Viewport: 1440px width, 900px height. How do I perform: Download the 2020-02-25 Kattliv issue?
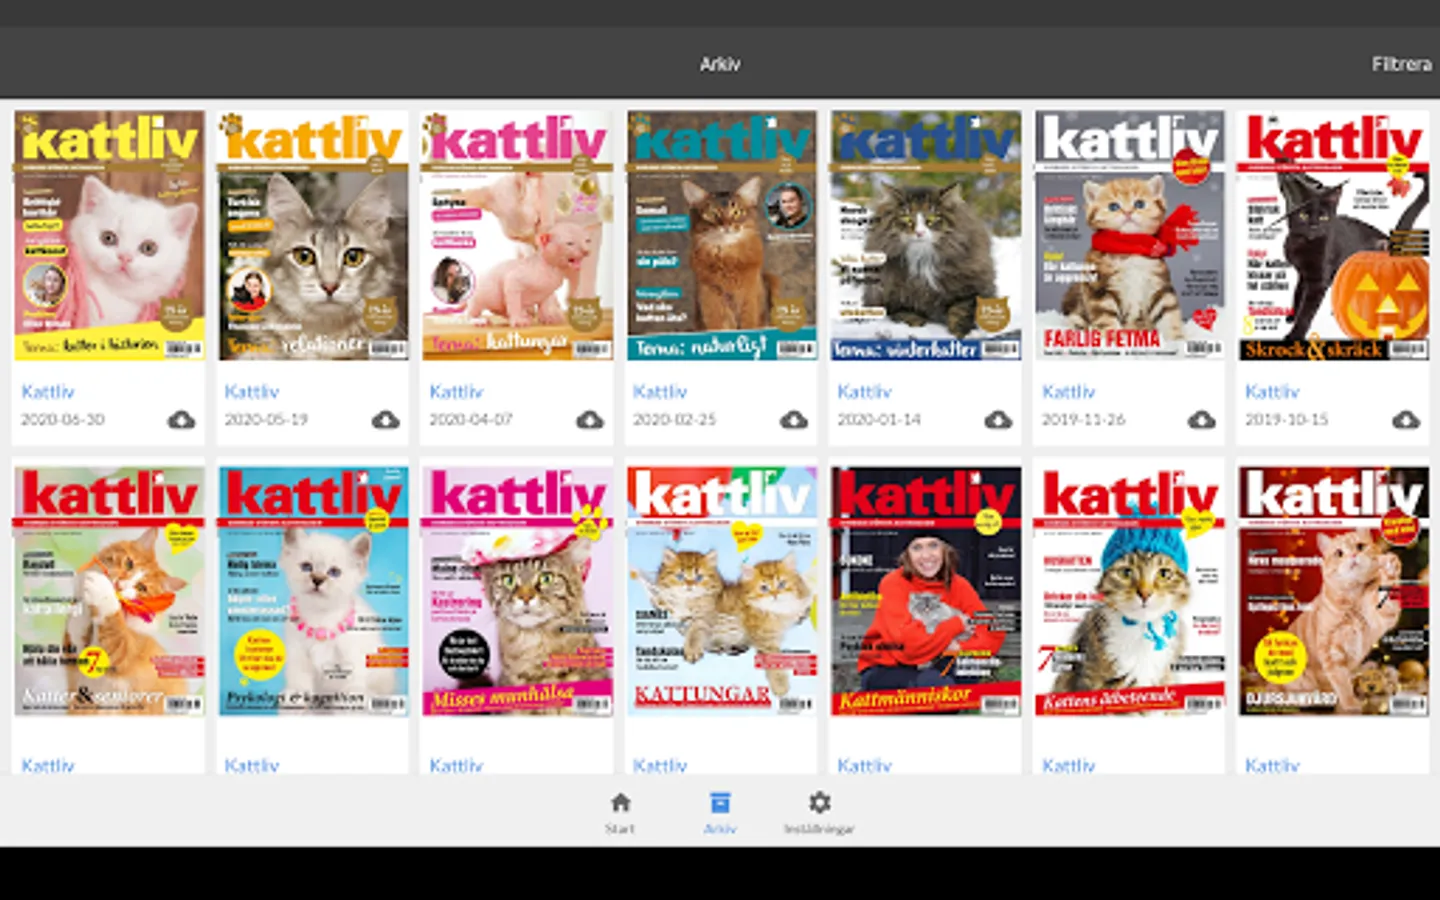pyautogui.click(x=794, y=420)
